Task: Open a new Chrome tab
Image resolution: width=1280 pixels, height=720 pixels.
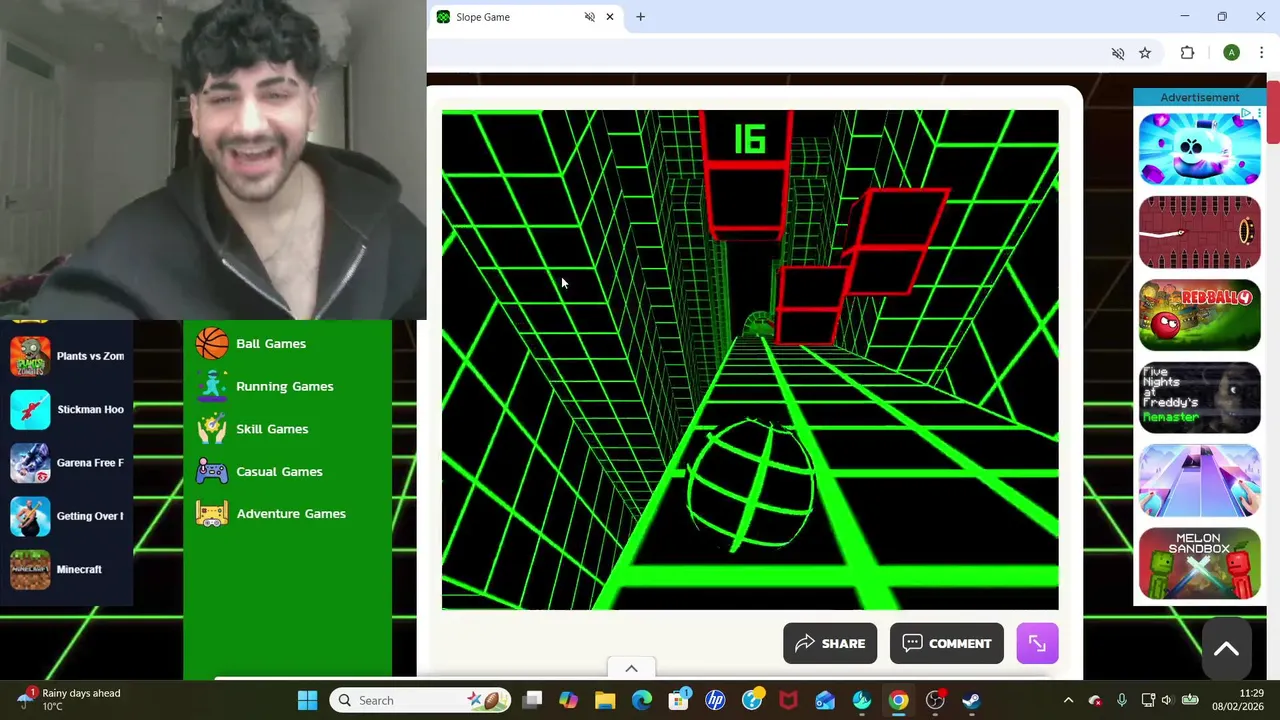Action: click(640, 17)
